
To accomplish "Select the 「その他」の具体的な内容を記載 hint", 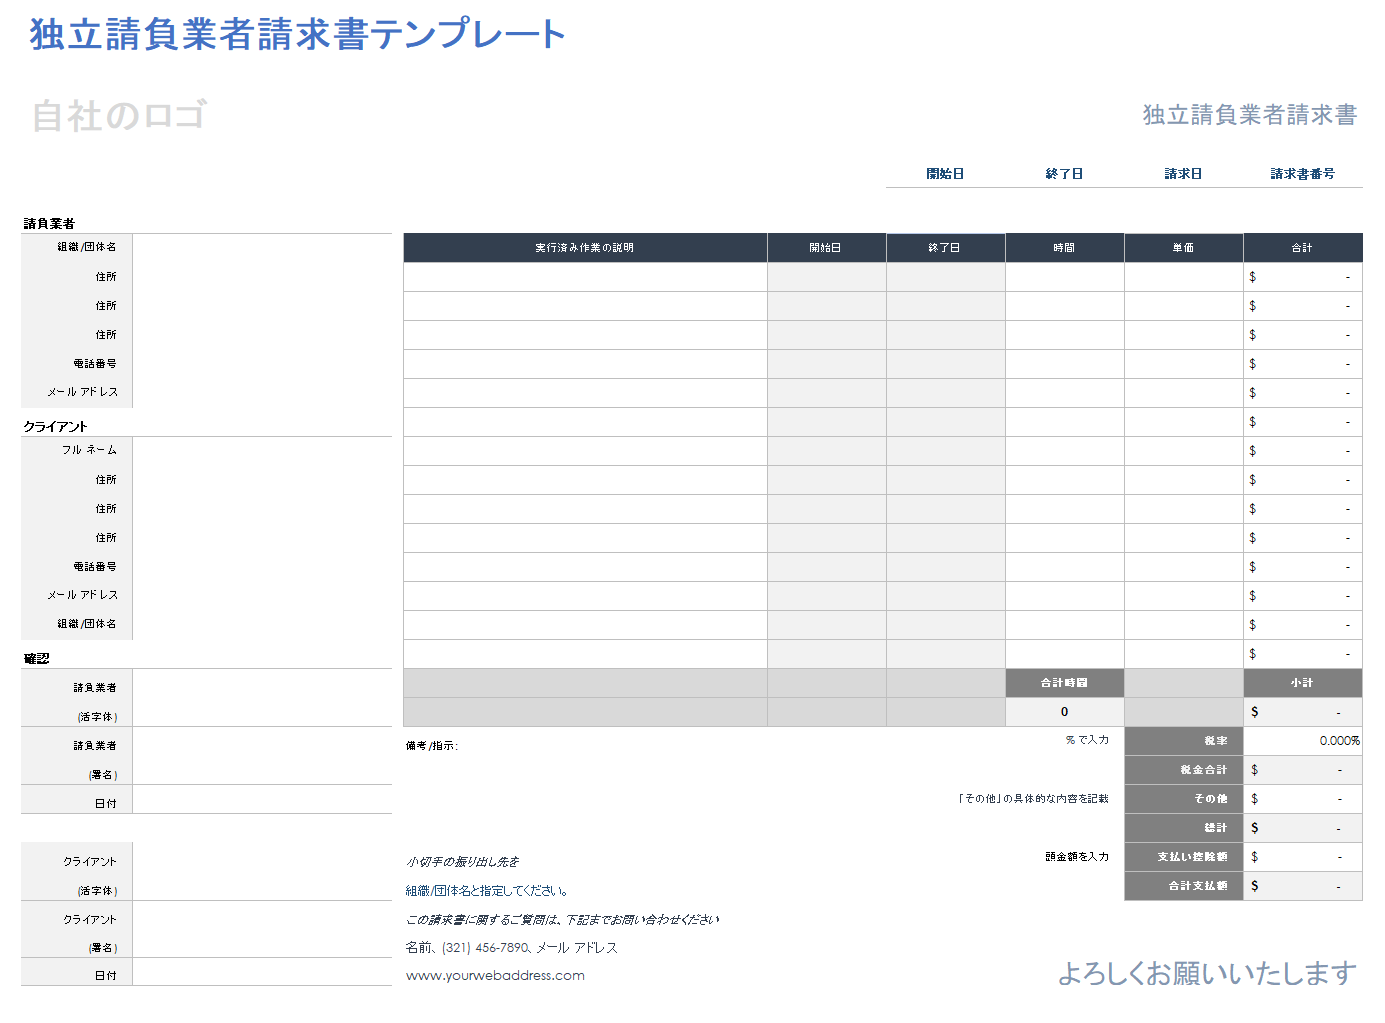I will coord(1033,799).
